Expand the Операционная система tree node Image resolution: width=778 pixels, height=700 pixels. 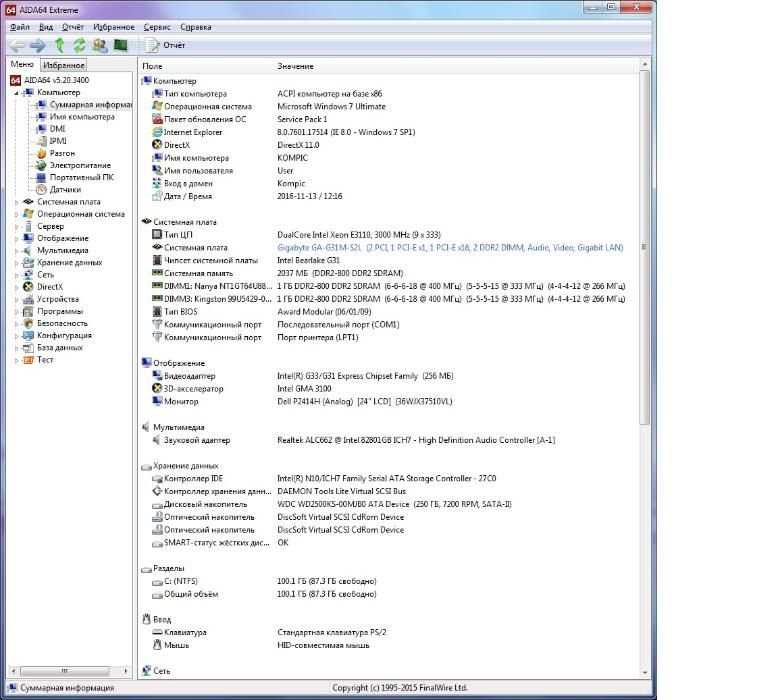point(16,214)
